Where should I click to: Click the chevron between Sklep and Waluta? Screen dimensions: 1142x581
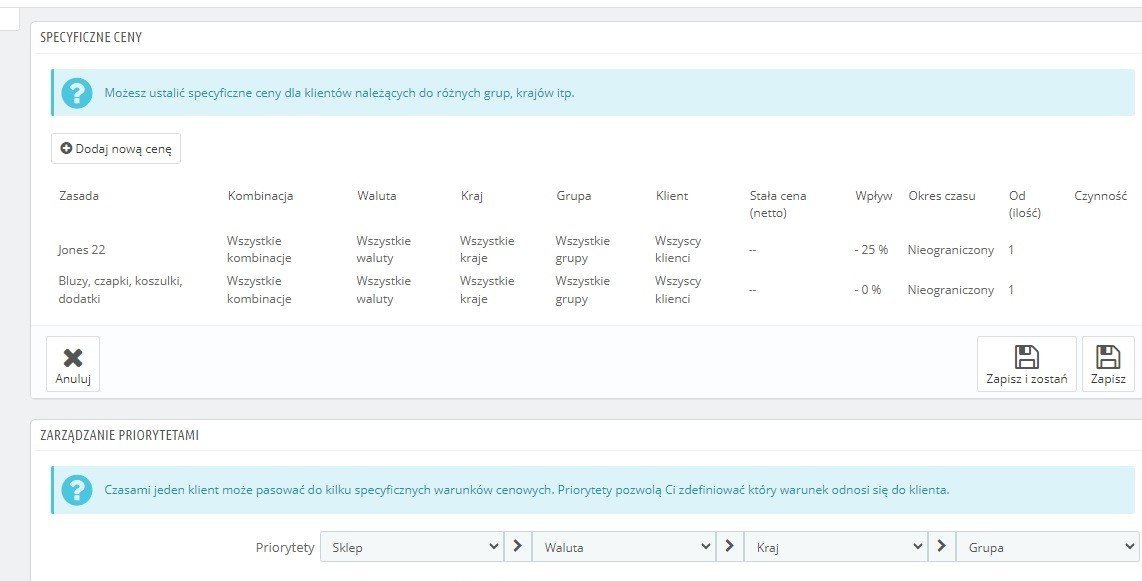click(x=518, y=547)
